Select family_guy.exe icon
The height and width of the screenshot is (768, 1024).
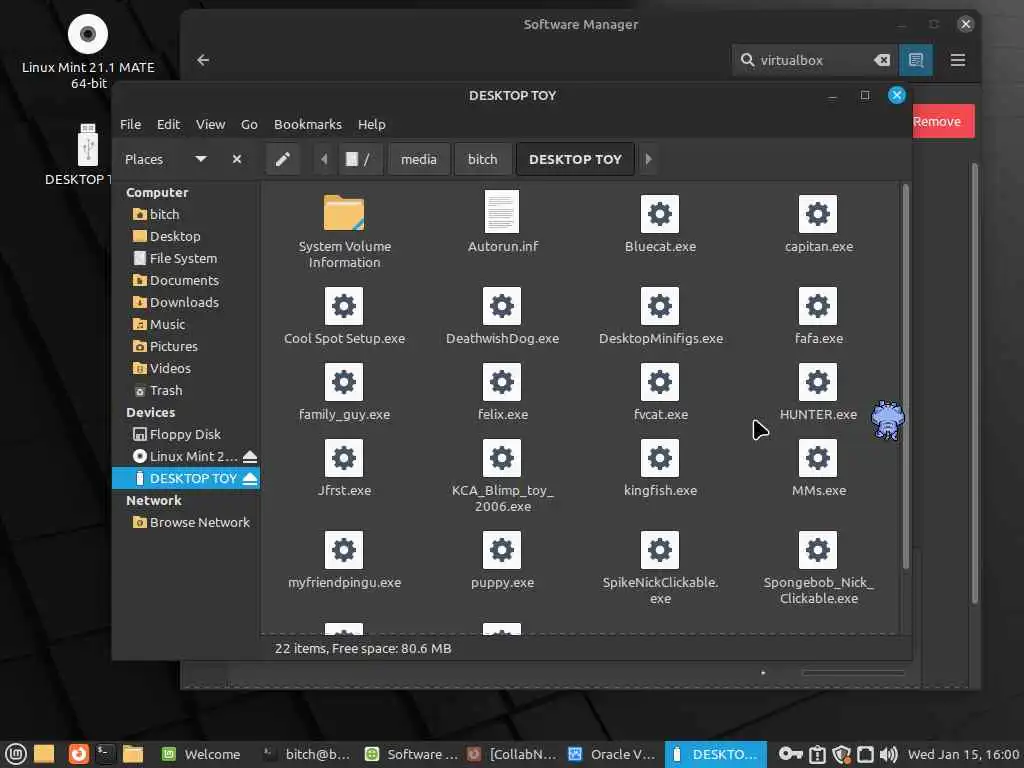tap(344, 382)
